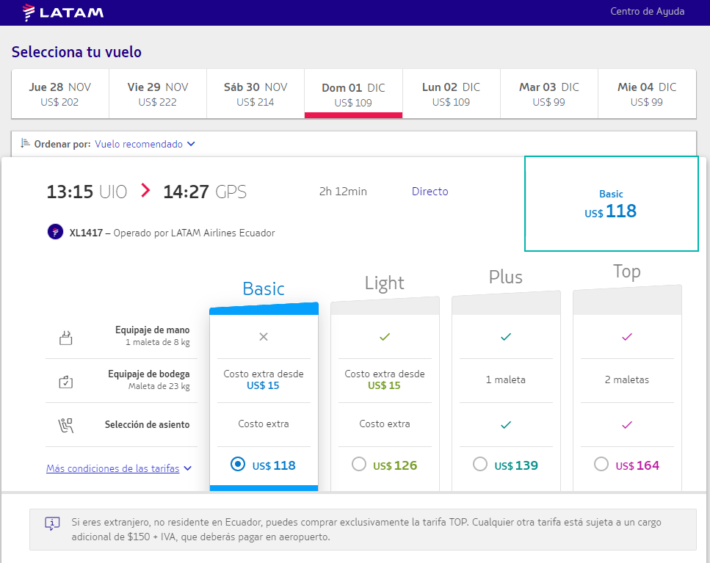Click the Basic US$ 118 summary box
This screenshot has height=563, width=710.
click(x=611, y=203)
